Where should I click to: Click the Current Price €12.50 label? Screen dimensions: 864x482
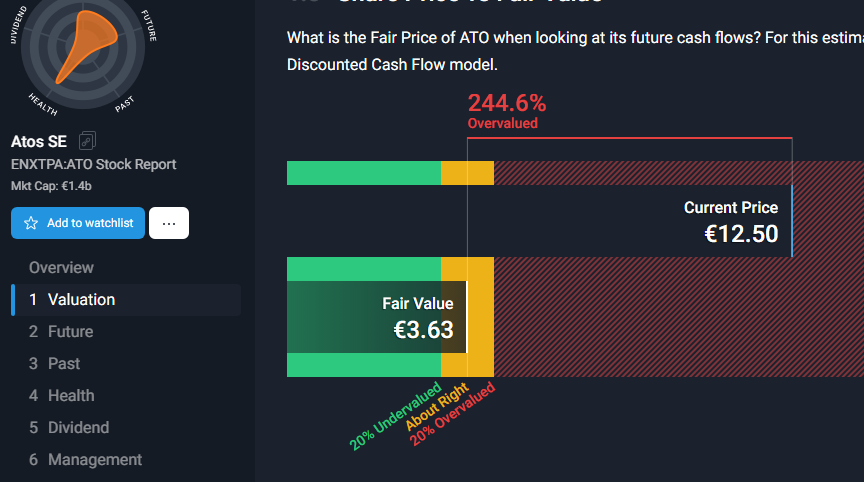tap(731, 221)
